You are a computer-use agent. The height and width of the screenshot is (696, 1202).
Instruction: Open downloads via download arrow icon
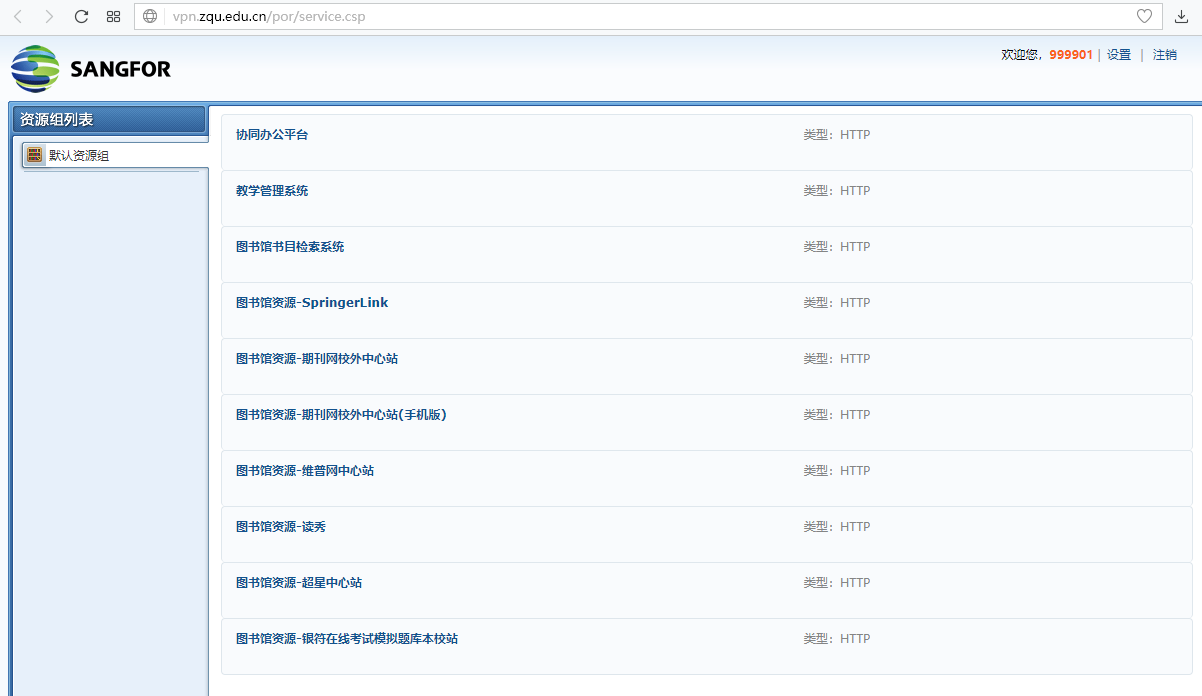click(1181, 16)
